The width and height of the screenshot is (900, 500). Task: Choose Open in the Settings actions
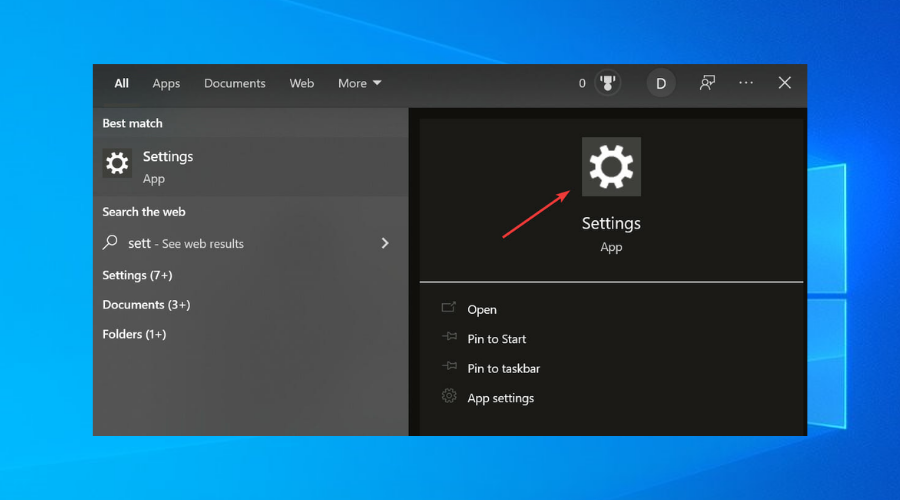(482, 310)
